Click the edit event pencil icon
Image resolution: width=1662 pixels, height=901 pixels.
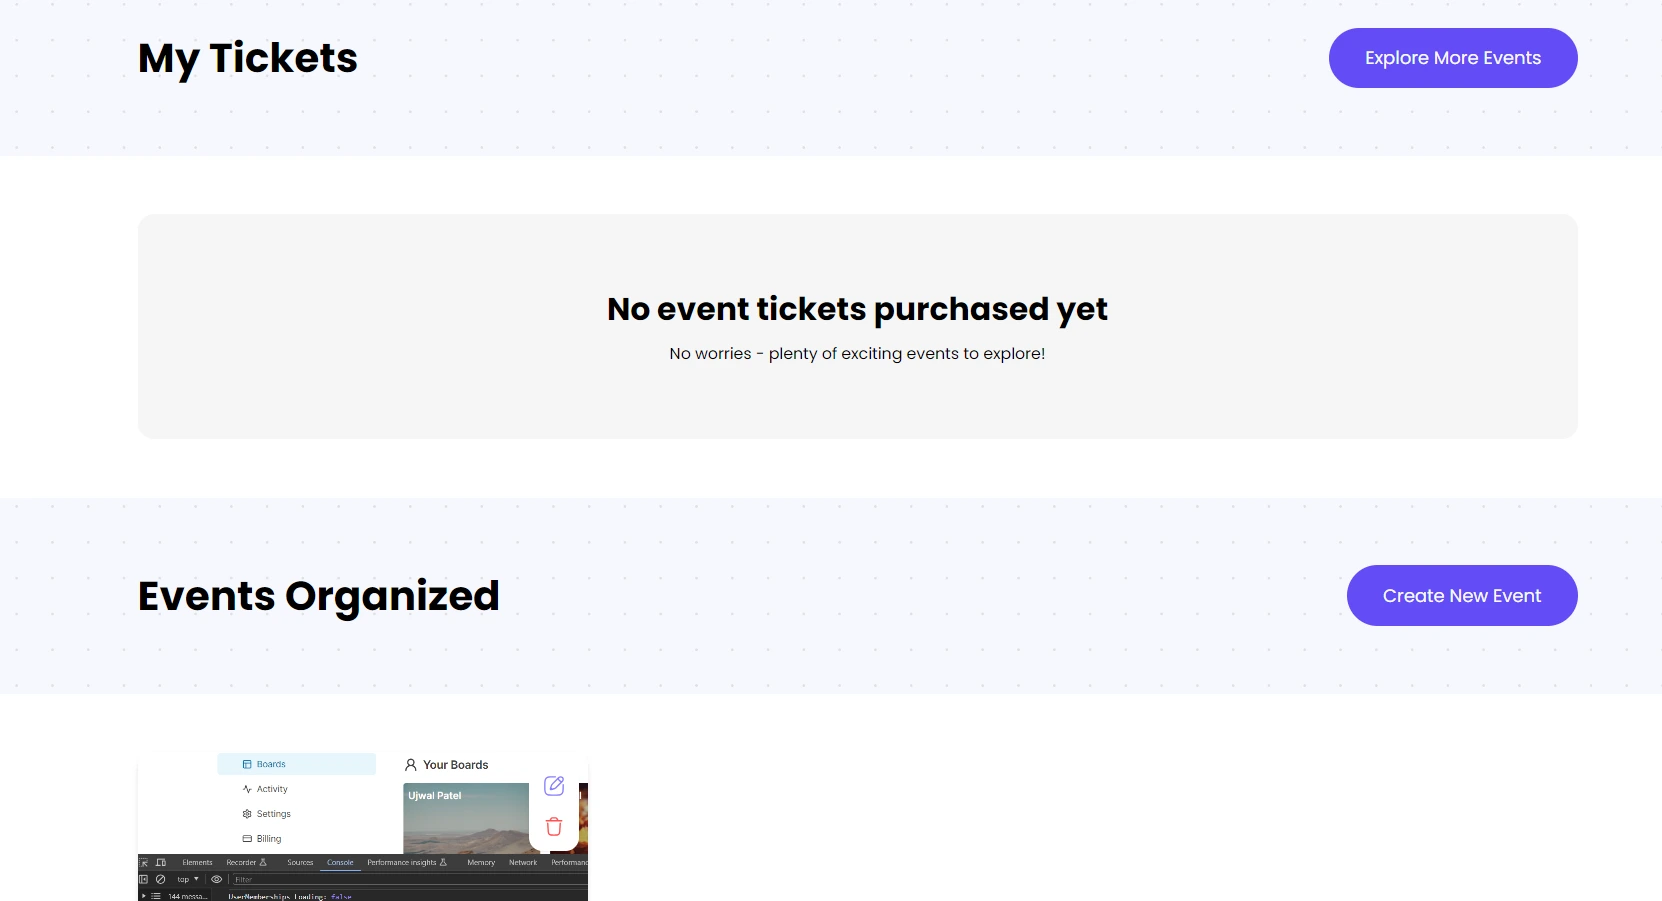554,786
